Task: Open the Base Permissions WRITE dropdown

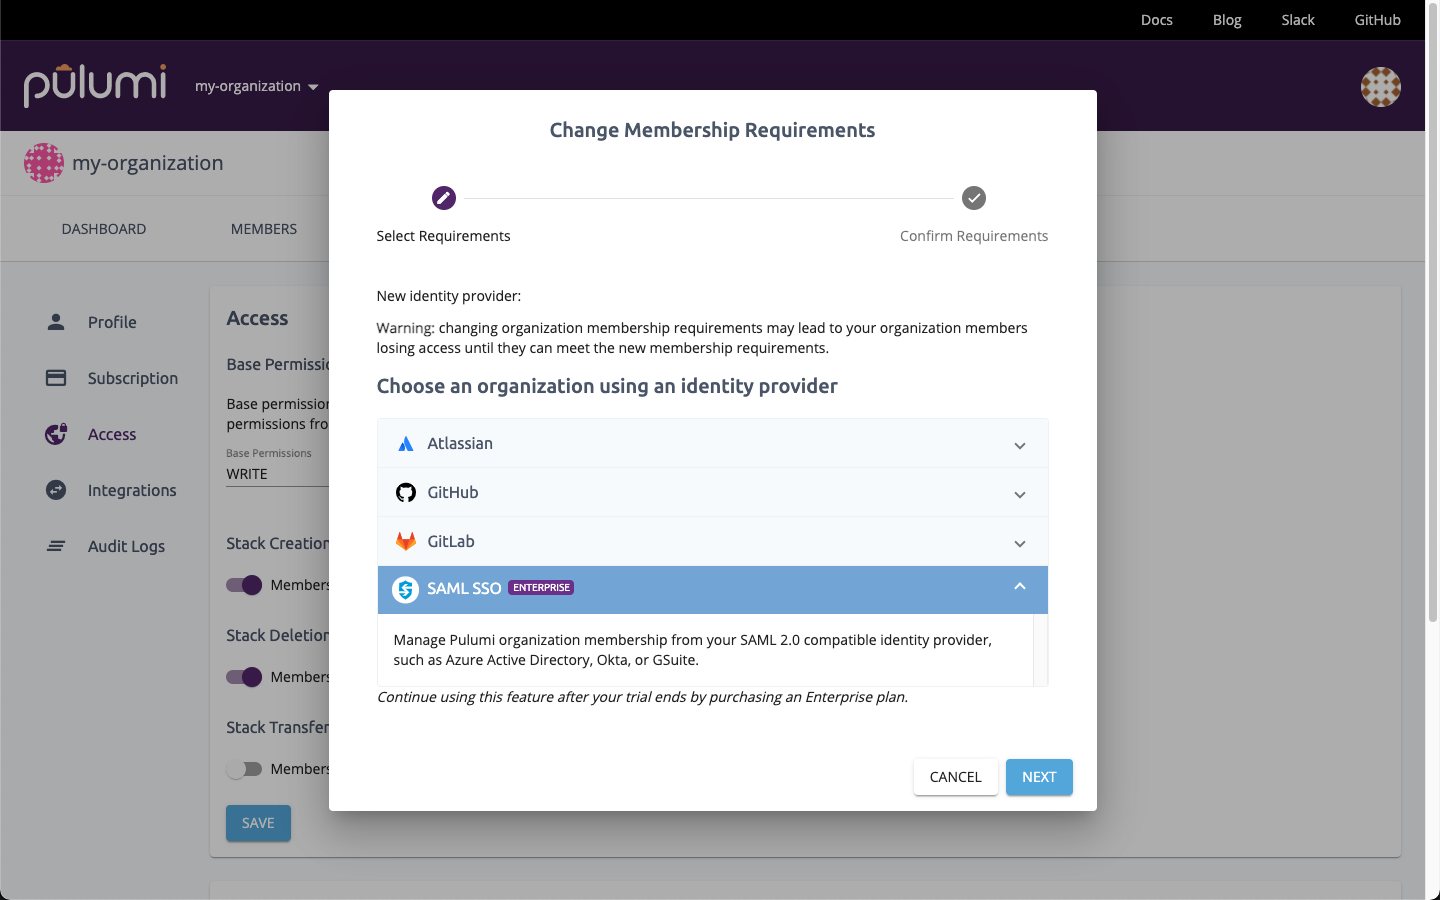Action: (278, 474)
